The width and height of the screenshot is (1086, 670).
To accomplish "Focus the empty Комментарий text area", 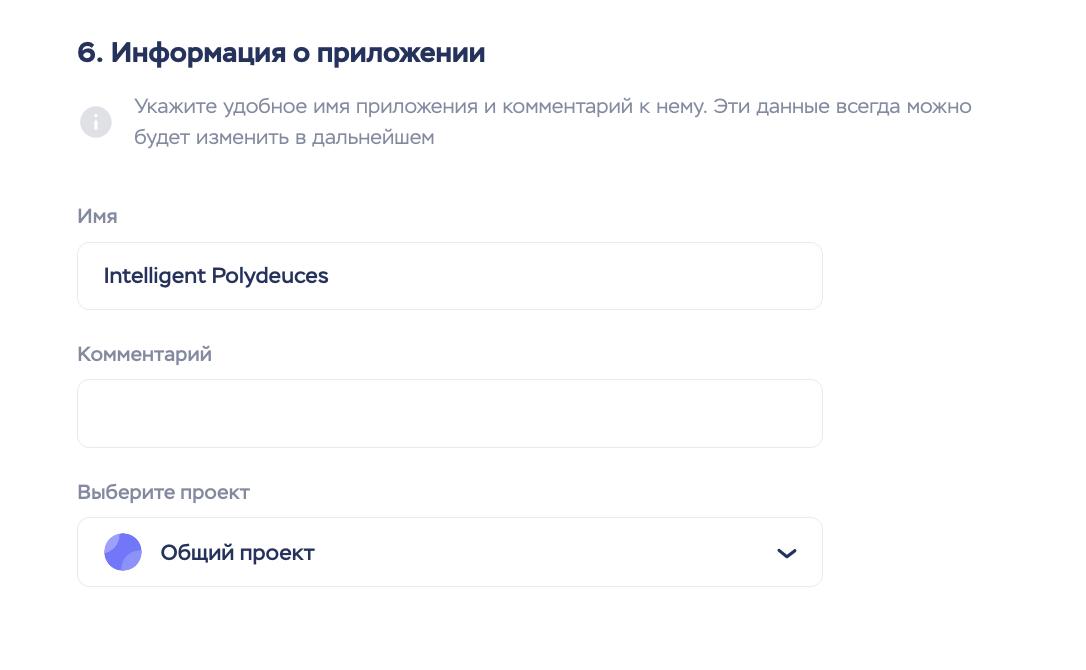I will [449, 412].
